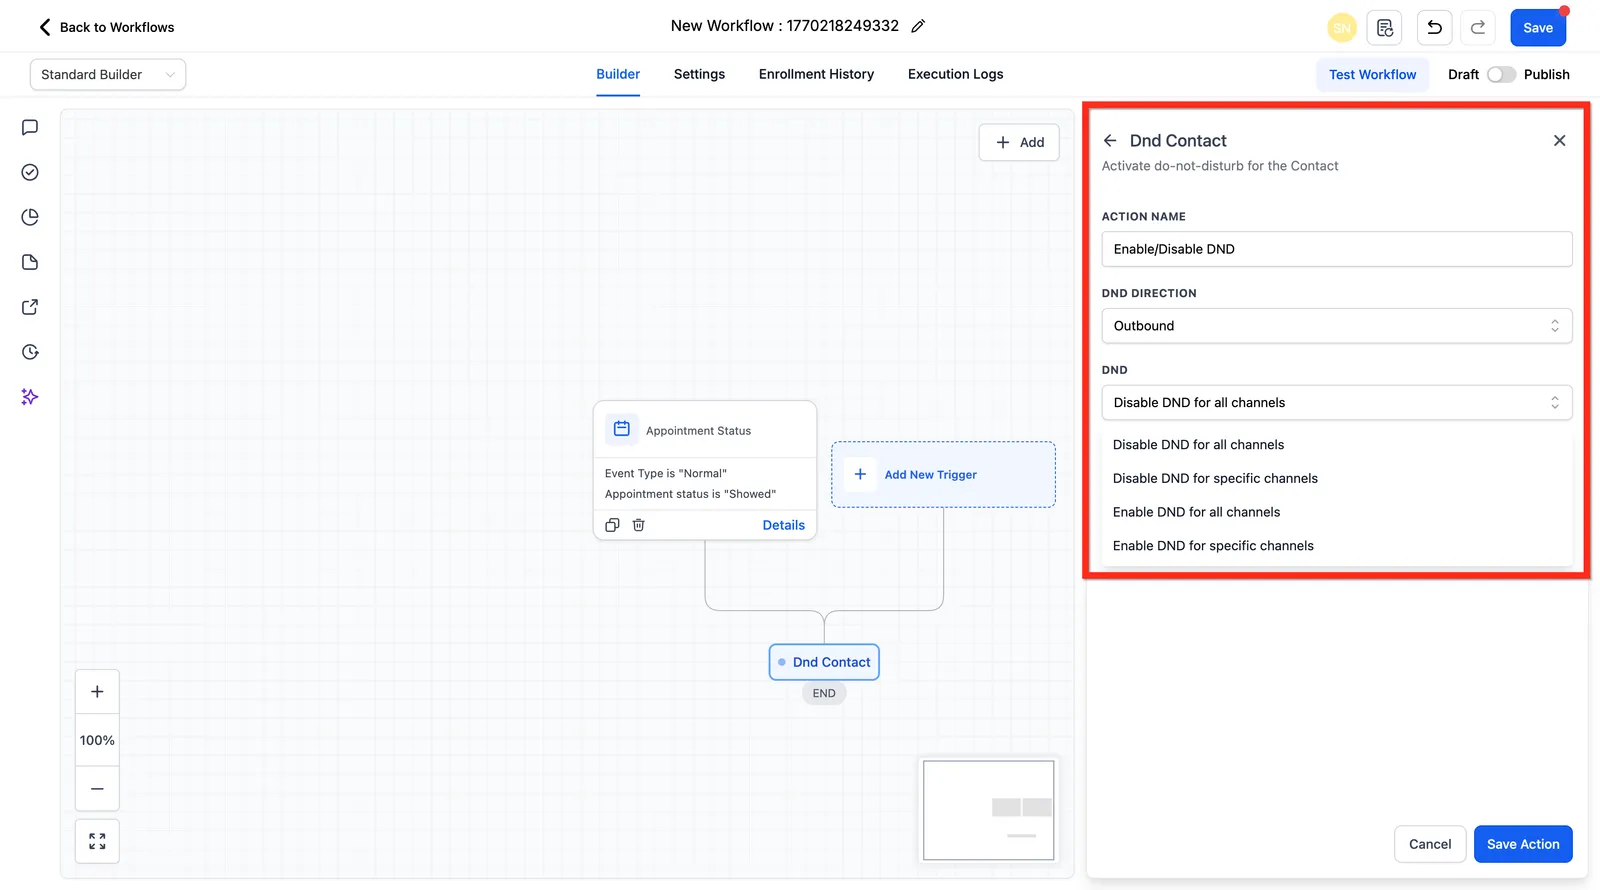Redo the last undone change
The width and height of the screenshot is (1600, 890).
pos(1477,28)
